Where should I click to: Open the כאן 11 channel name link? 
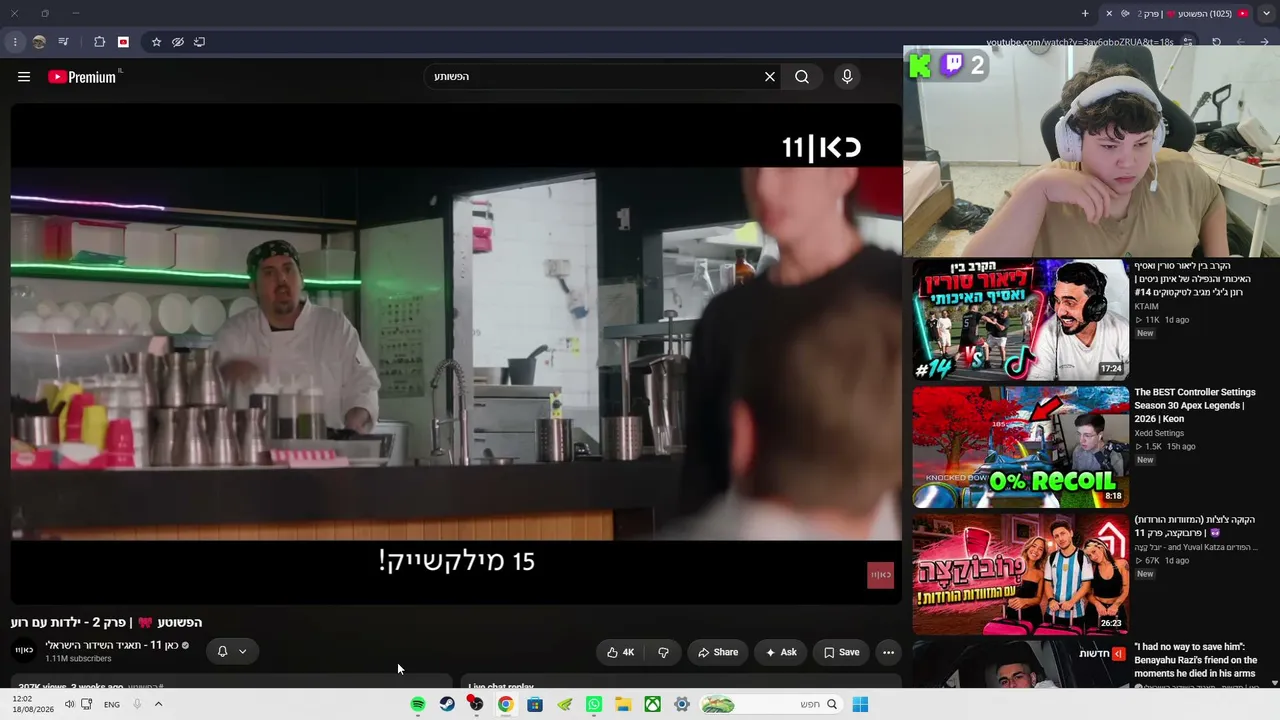[112, 645]
